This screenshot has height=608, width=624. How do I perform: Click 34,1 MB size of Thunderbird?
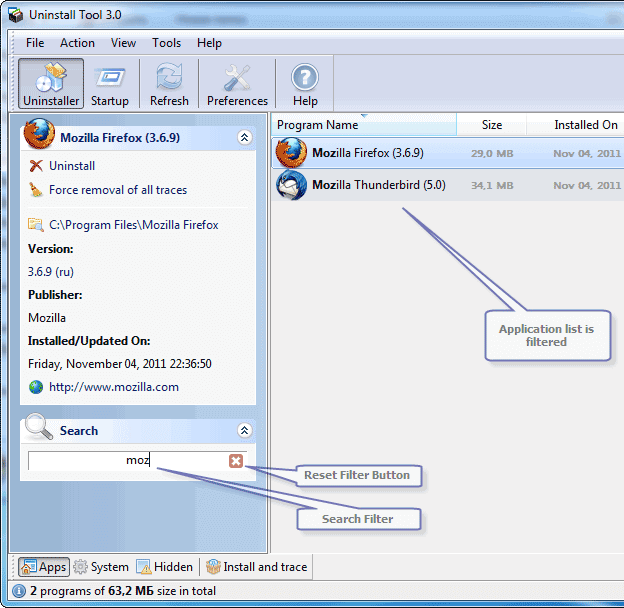[492, 185]
